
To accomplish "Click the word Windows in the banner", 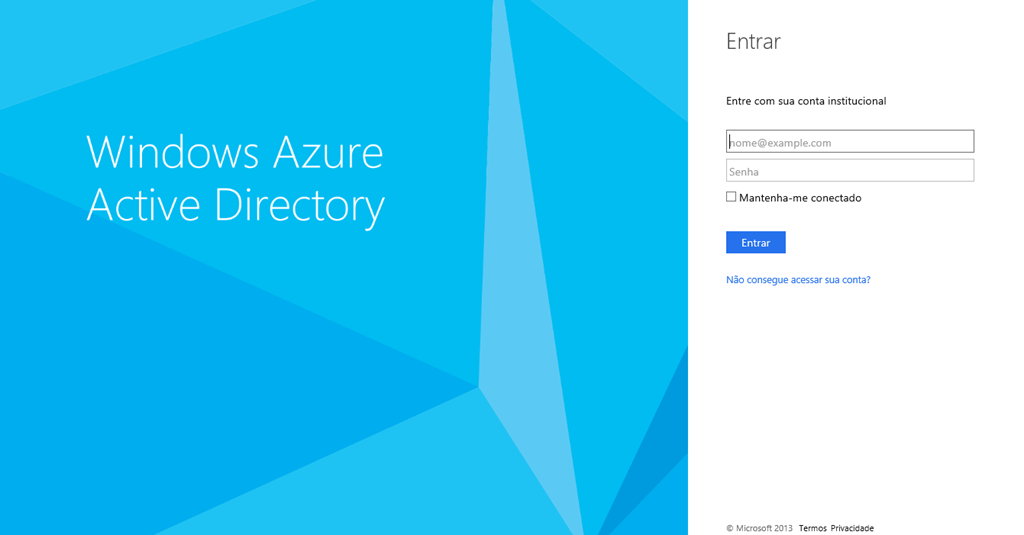I will point(173,152).
